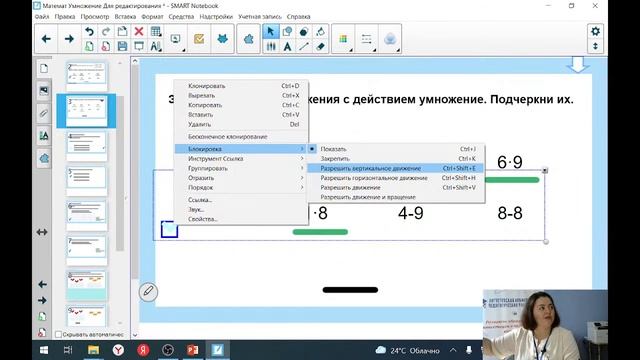Image resolution: width=640 pixels, height=360 pixels.
Task: Select the arrow Select tool
Action: tap(271, 31)
